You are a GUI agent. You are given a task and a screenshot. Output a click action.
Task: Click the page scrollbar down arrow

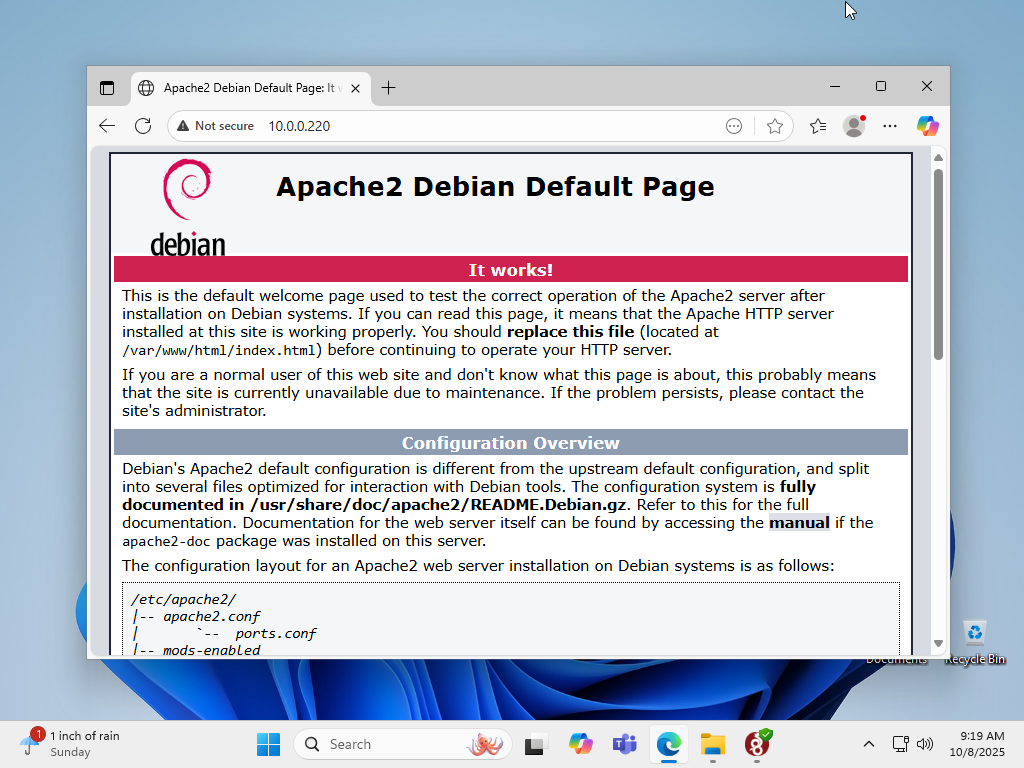[938, 643]
